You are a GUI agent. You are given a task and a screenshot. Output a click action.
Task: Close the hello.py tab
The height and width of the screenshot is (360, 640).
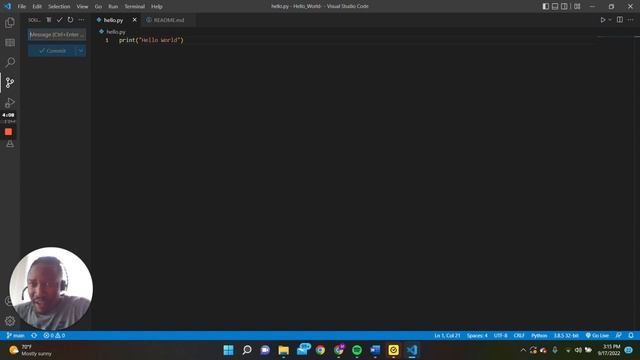(x=135, y=20)
